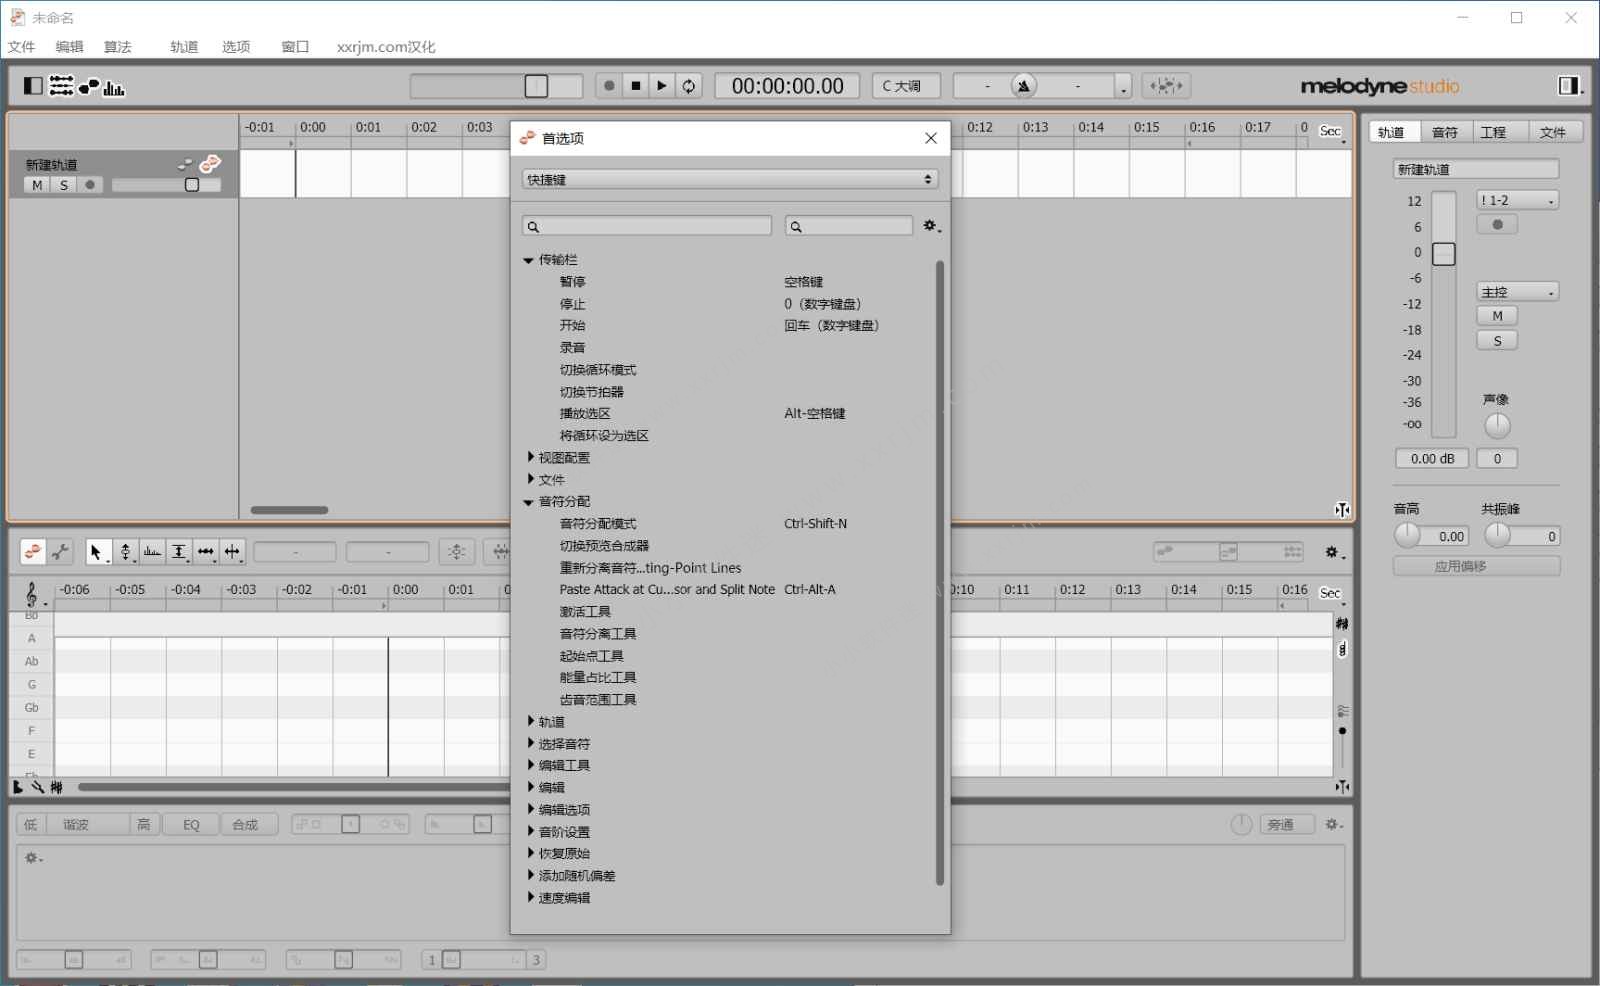Viewport: 1600px width, 986px height.
Task: Collapse the 传输栏 section
Action: coord(529,260)
